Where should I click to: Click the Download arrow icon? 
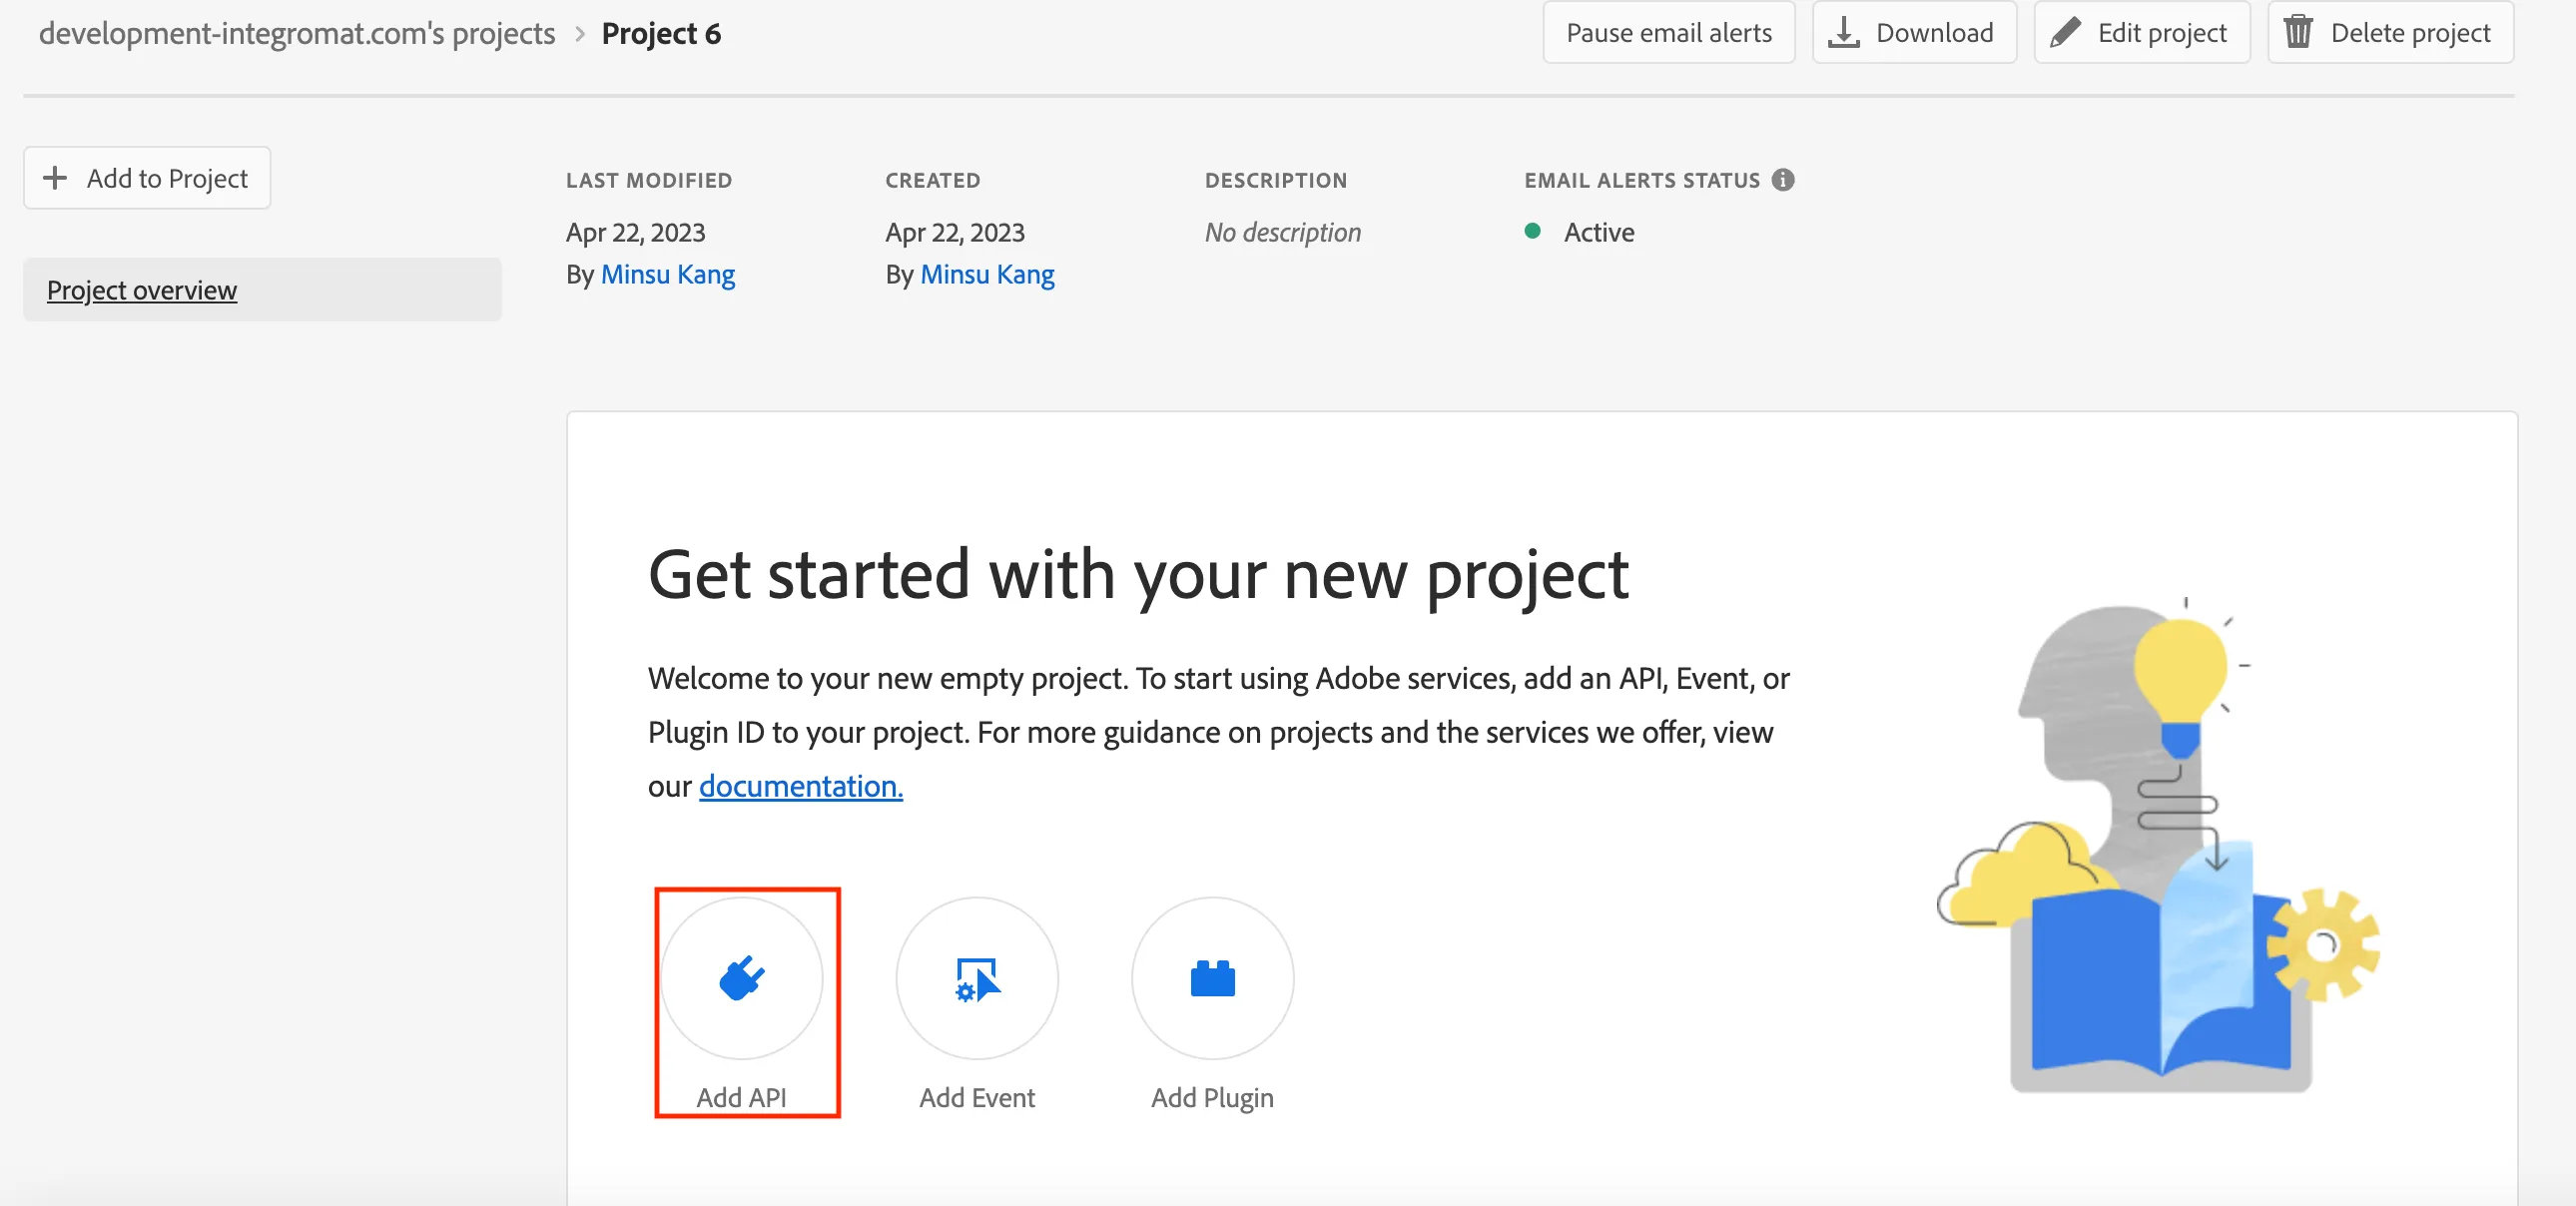(1843, 32)
